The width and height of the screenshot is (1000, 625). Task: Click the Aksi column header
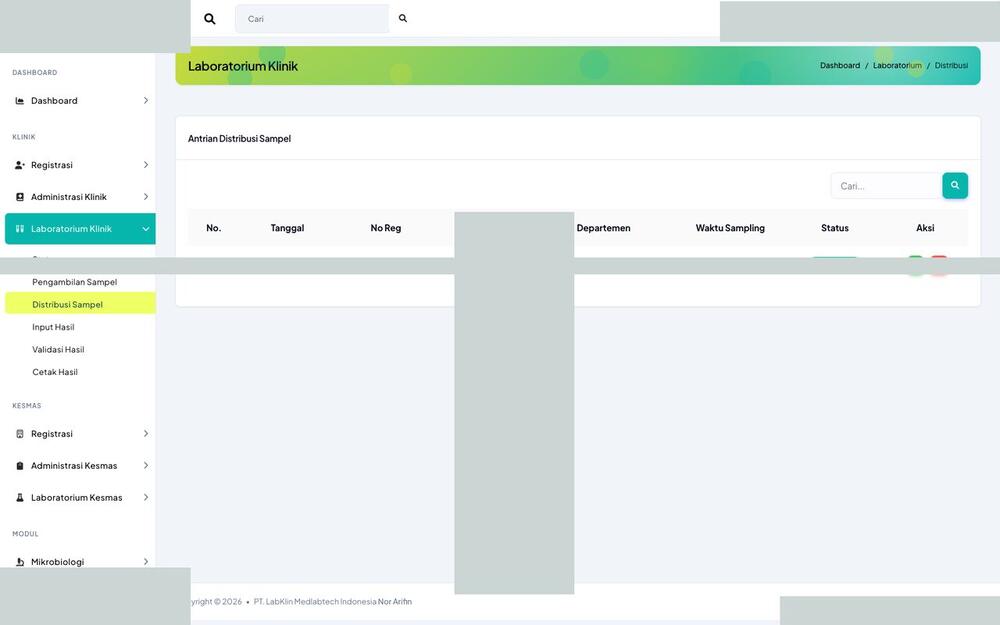tap(925, 228)
